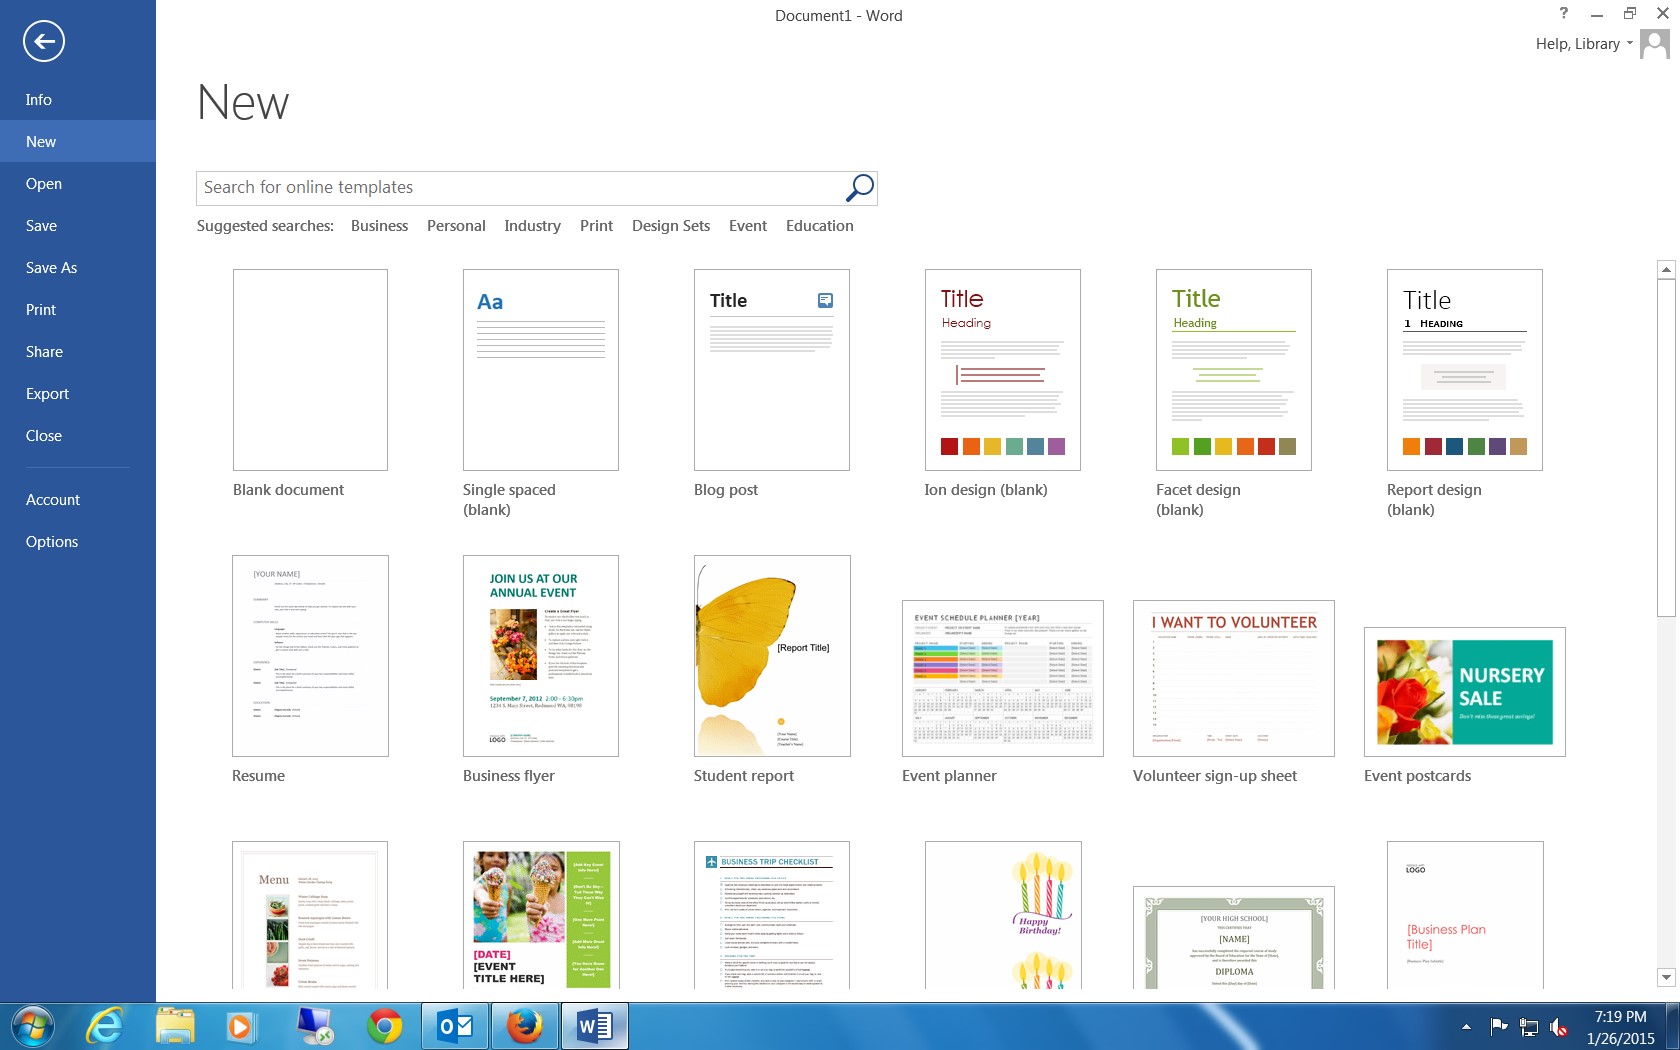The width and height of the screenshot is (1680, 1050).
Task: Click the Personal suggested search
Action: (x=456, y=226)
